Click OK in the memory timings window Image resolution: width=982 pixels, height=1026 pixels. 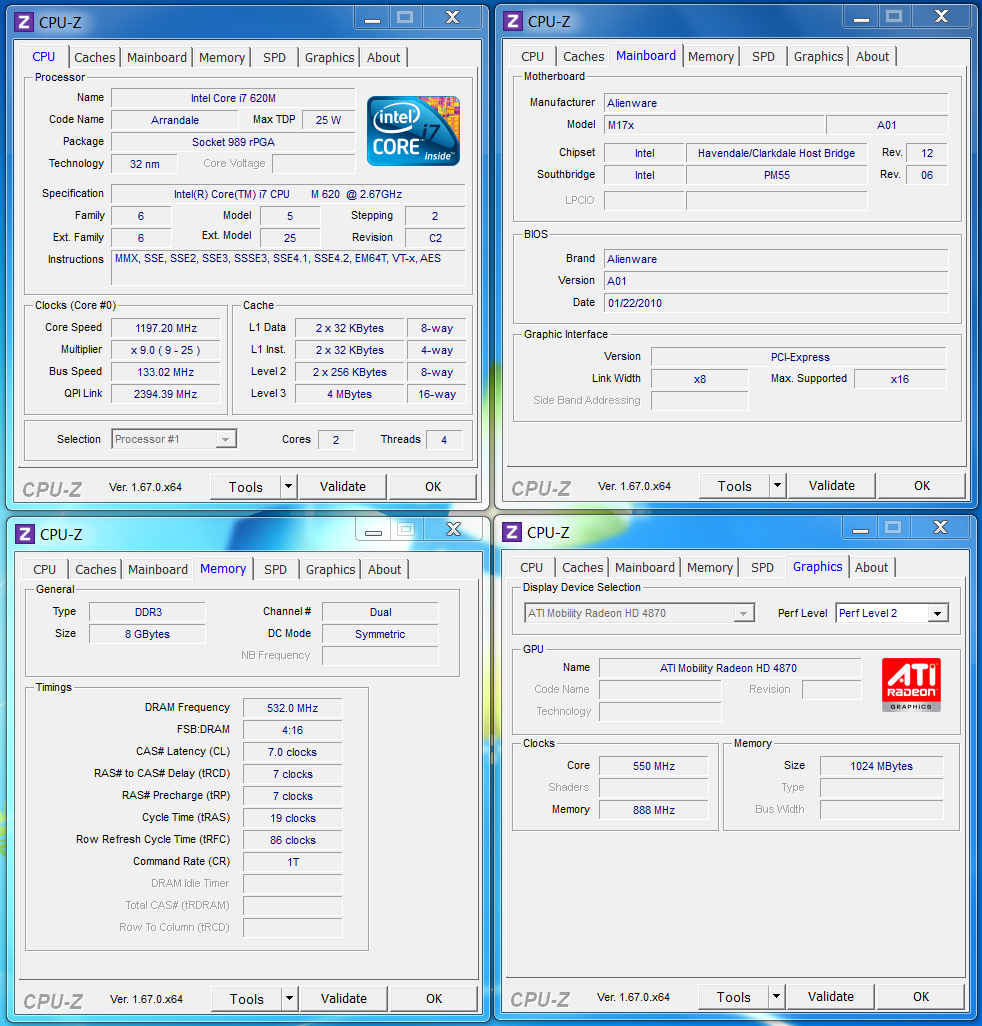pyautogui.click(x=433, y=998)
